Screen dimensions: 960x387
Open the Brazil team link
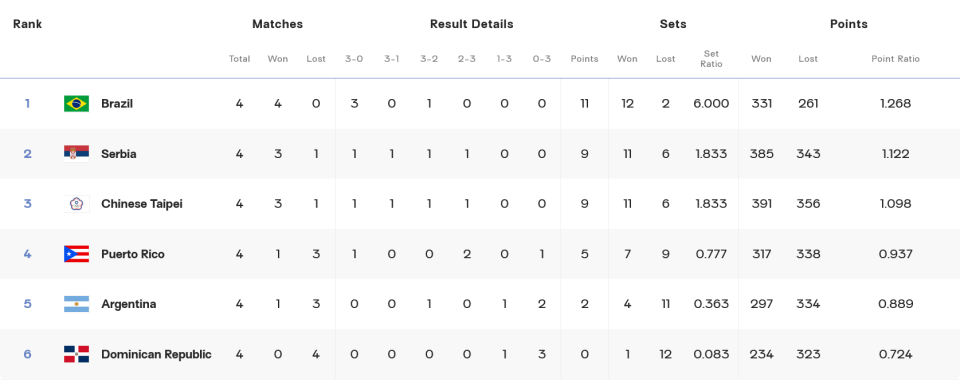(117, 103)
